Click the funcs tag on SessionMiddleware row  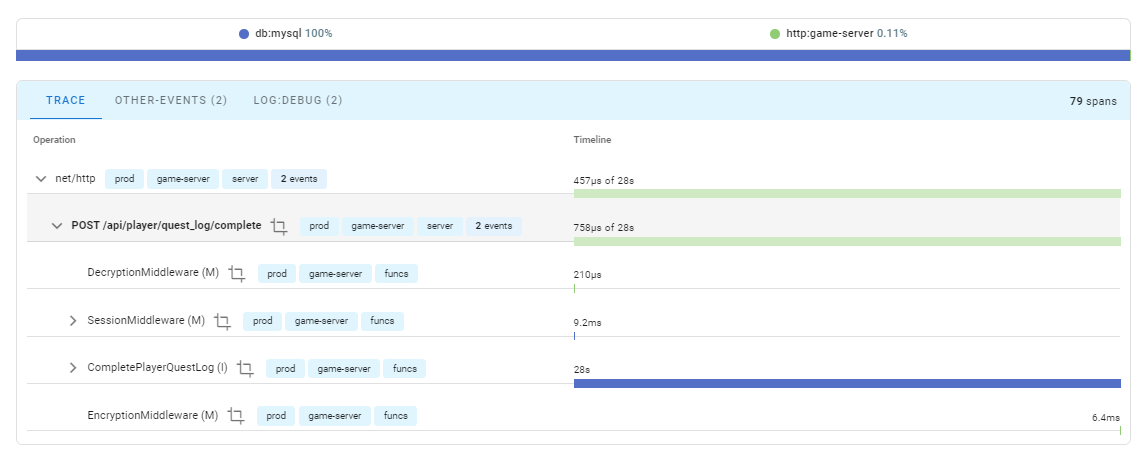click(x=382, y=321)
